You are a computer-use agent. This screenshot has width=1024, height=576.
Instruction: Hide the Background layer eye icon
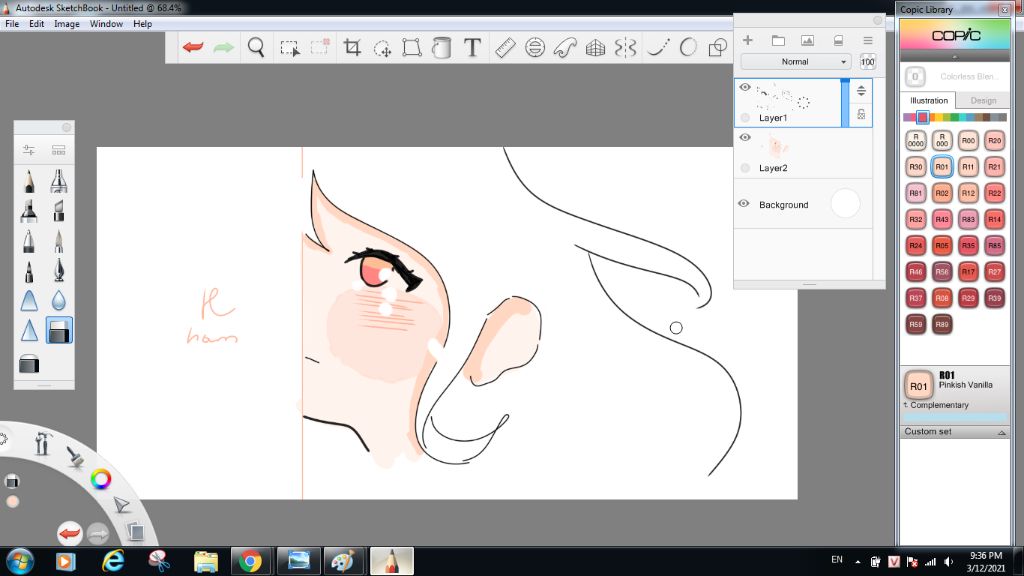[x=744, y=203]
